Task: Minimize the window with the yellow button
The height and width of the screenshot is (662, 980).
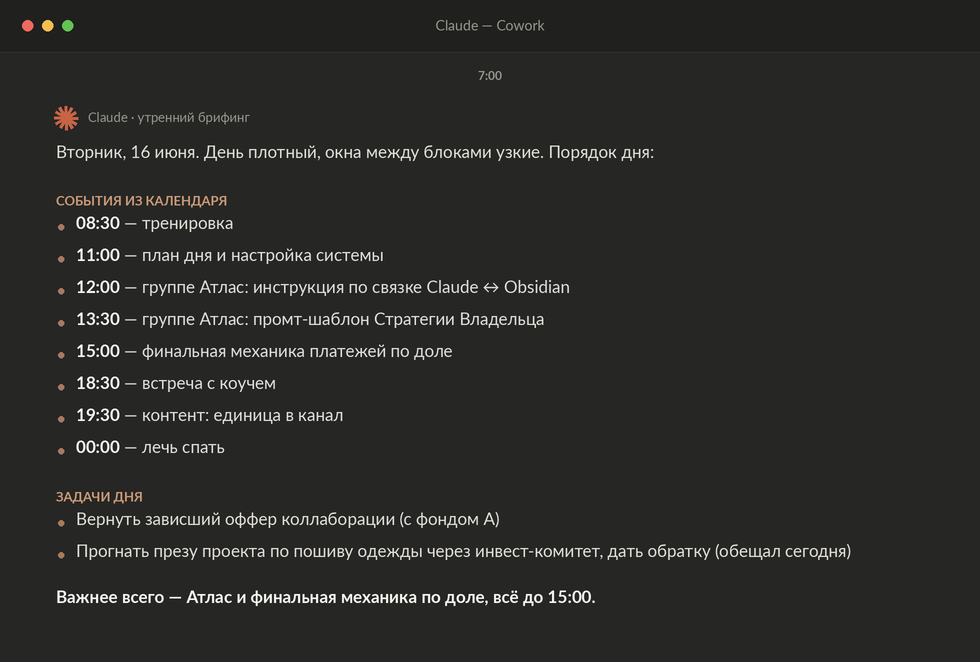Action: click(48, 26)
